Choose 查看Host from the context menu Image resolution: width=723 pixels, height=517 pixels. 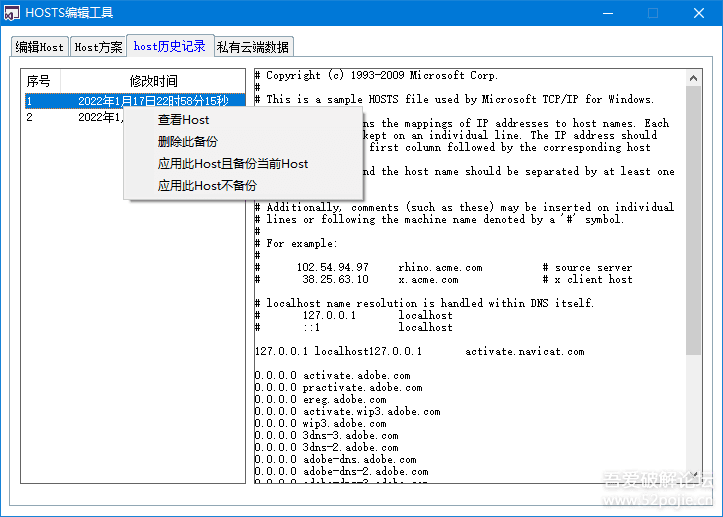[183, 120]
